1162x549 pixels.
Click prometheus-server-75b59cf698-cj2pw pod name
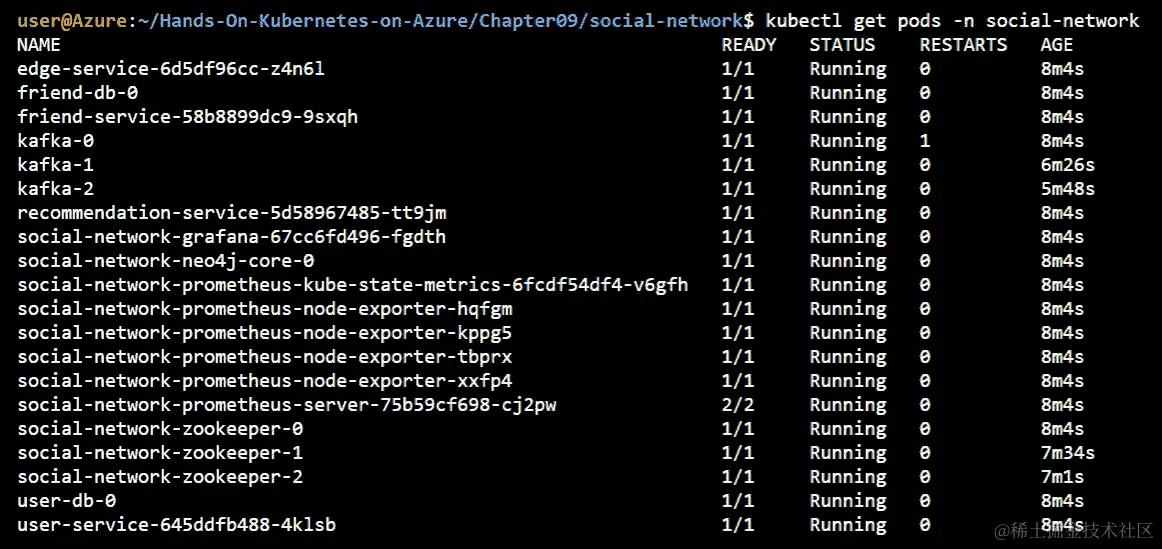[287, 405]
